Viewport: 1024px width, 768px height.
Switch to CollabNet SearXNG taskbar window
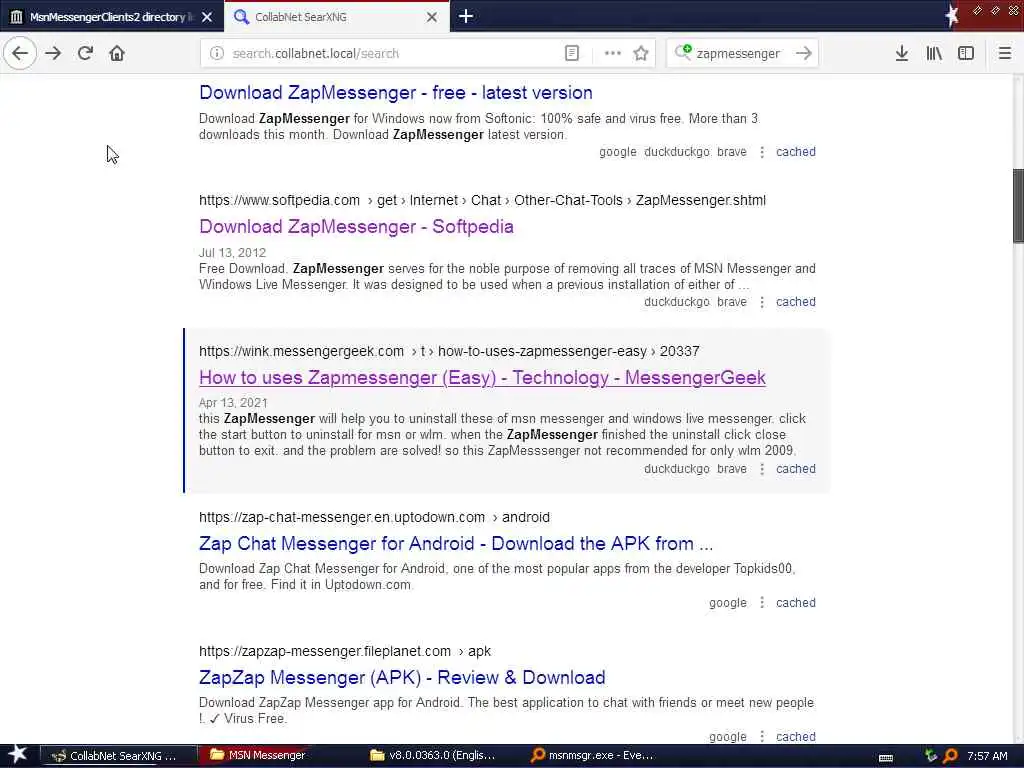(x=118, y=756)
